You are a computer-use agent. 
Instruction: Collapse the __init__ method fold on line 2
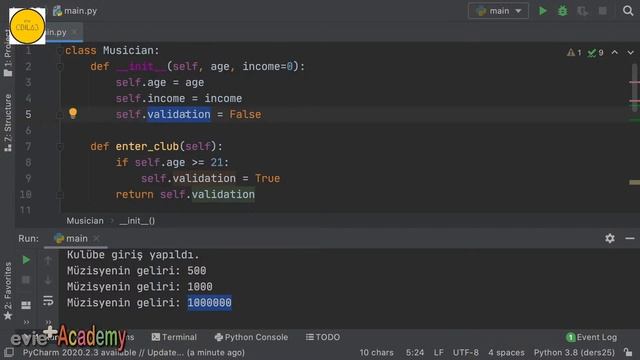[x=60, y=67]
